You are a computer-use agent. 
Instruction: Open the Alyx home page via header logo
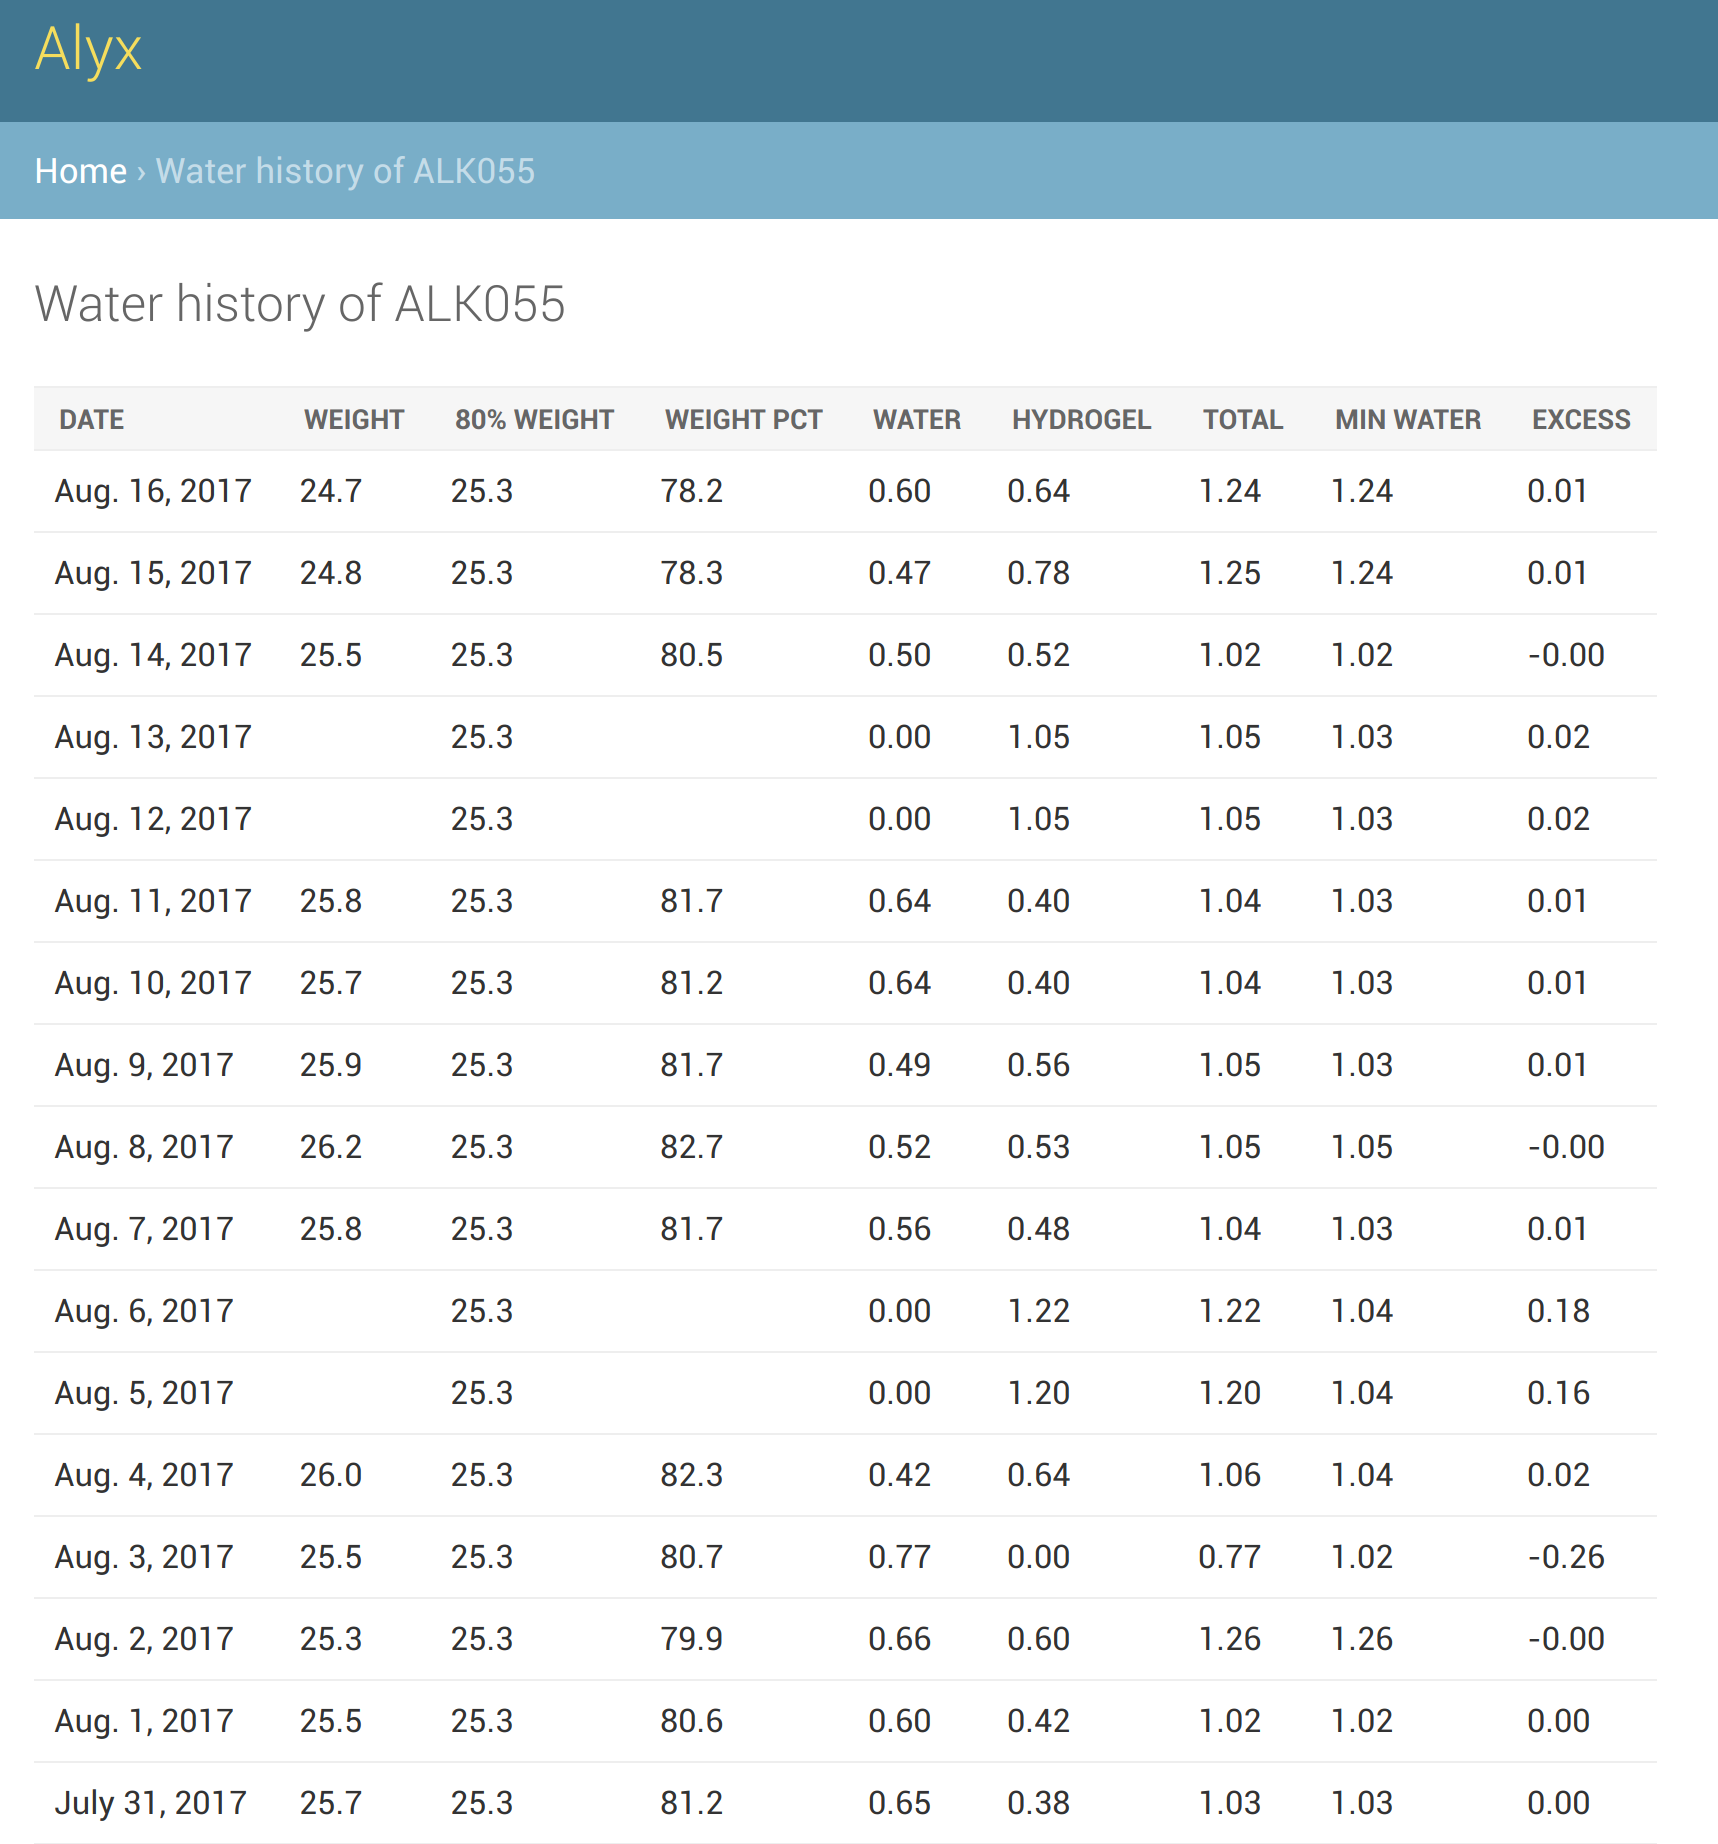[88, 49]
